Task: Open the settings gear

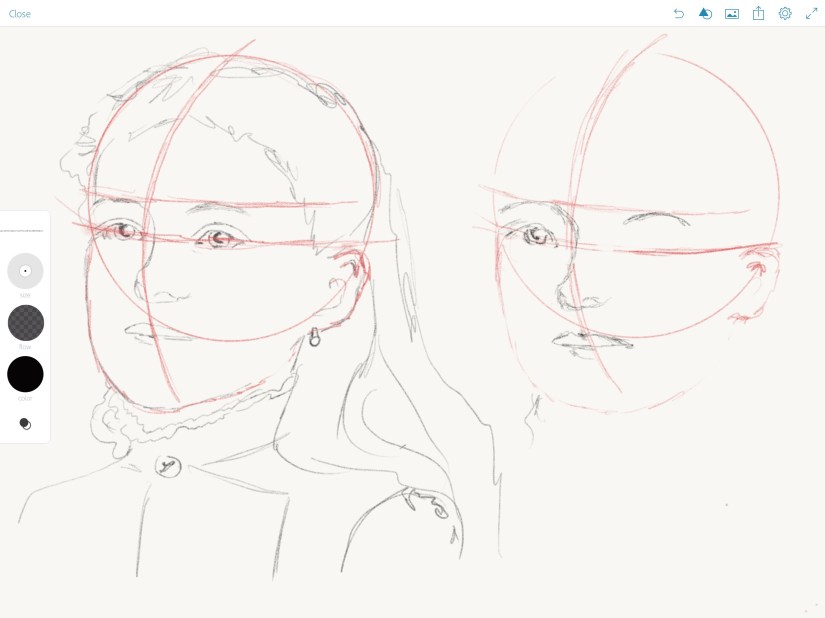Action: pyautogui.click(x=785, y=14)
